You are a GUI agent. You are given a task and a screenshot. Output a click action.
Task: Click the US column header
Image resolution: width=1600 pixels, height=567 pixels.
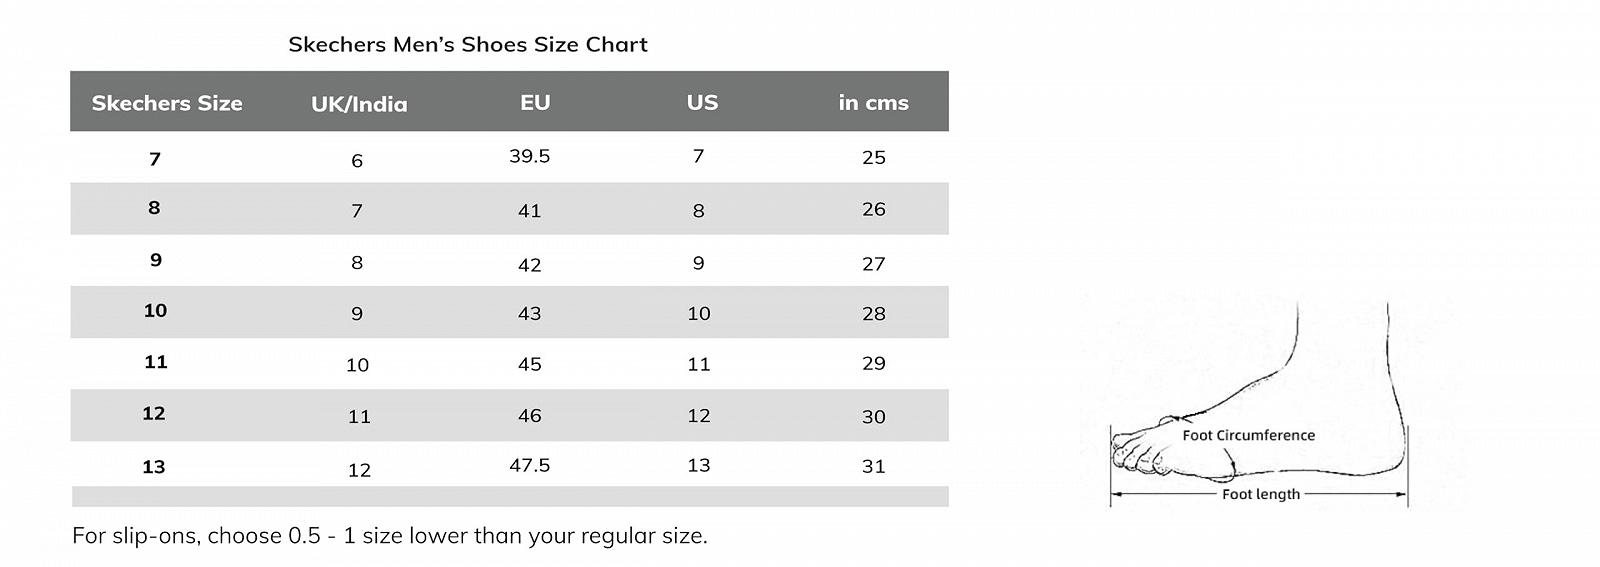point(702,102)
